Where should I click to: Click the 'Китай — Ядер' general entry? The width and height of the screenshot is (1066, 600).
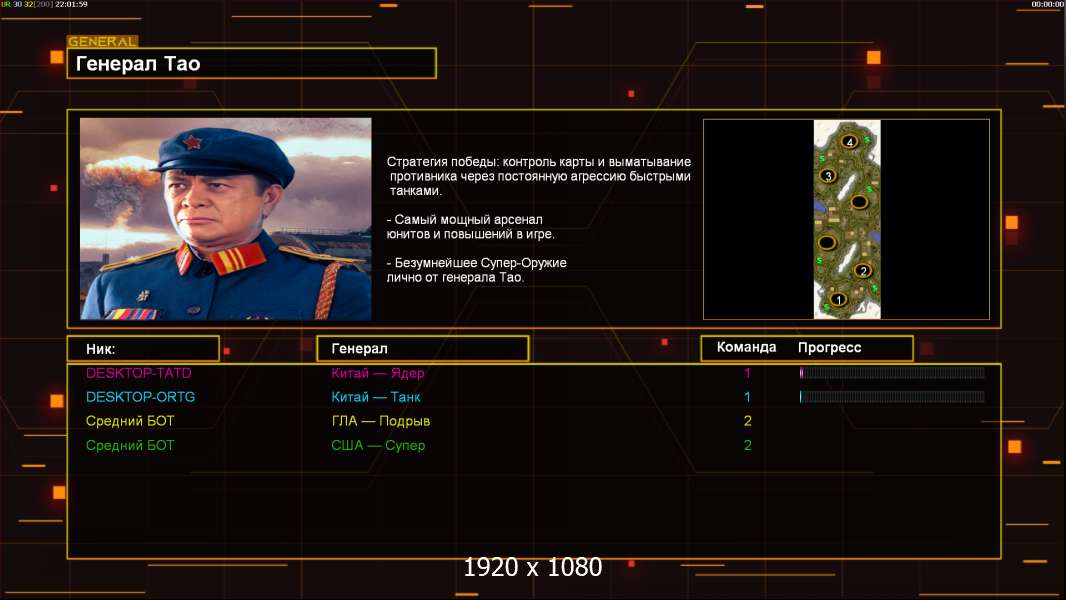[378, 372]
